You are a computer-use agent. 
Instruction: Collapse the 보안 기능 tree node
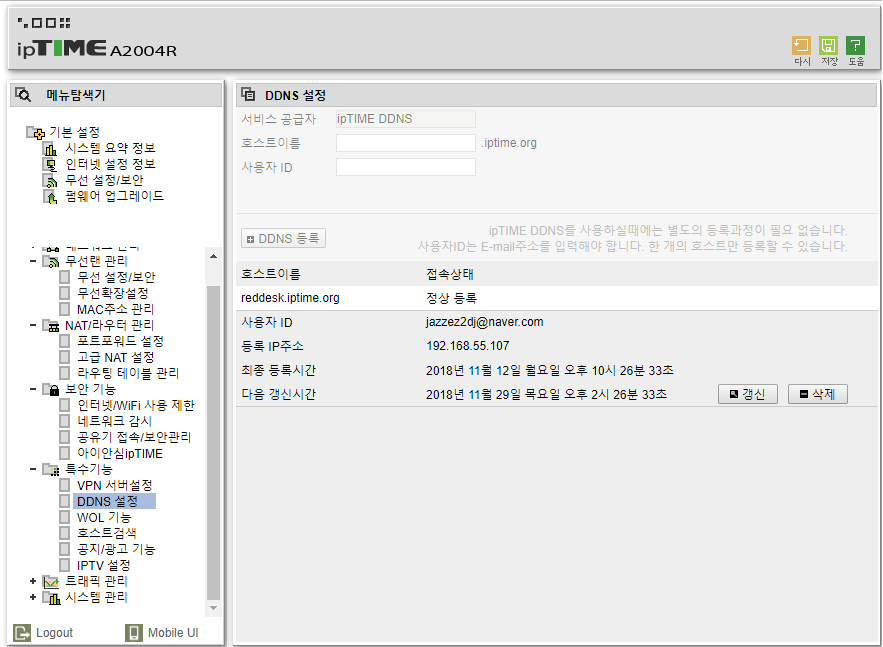[x=33, y=389]
